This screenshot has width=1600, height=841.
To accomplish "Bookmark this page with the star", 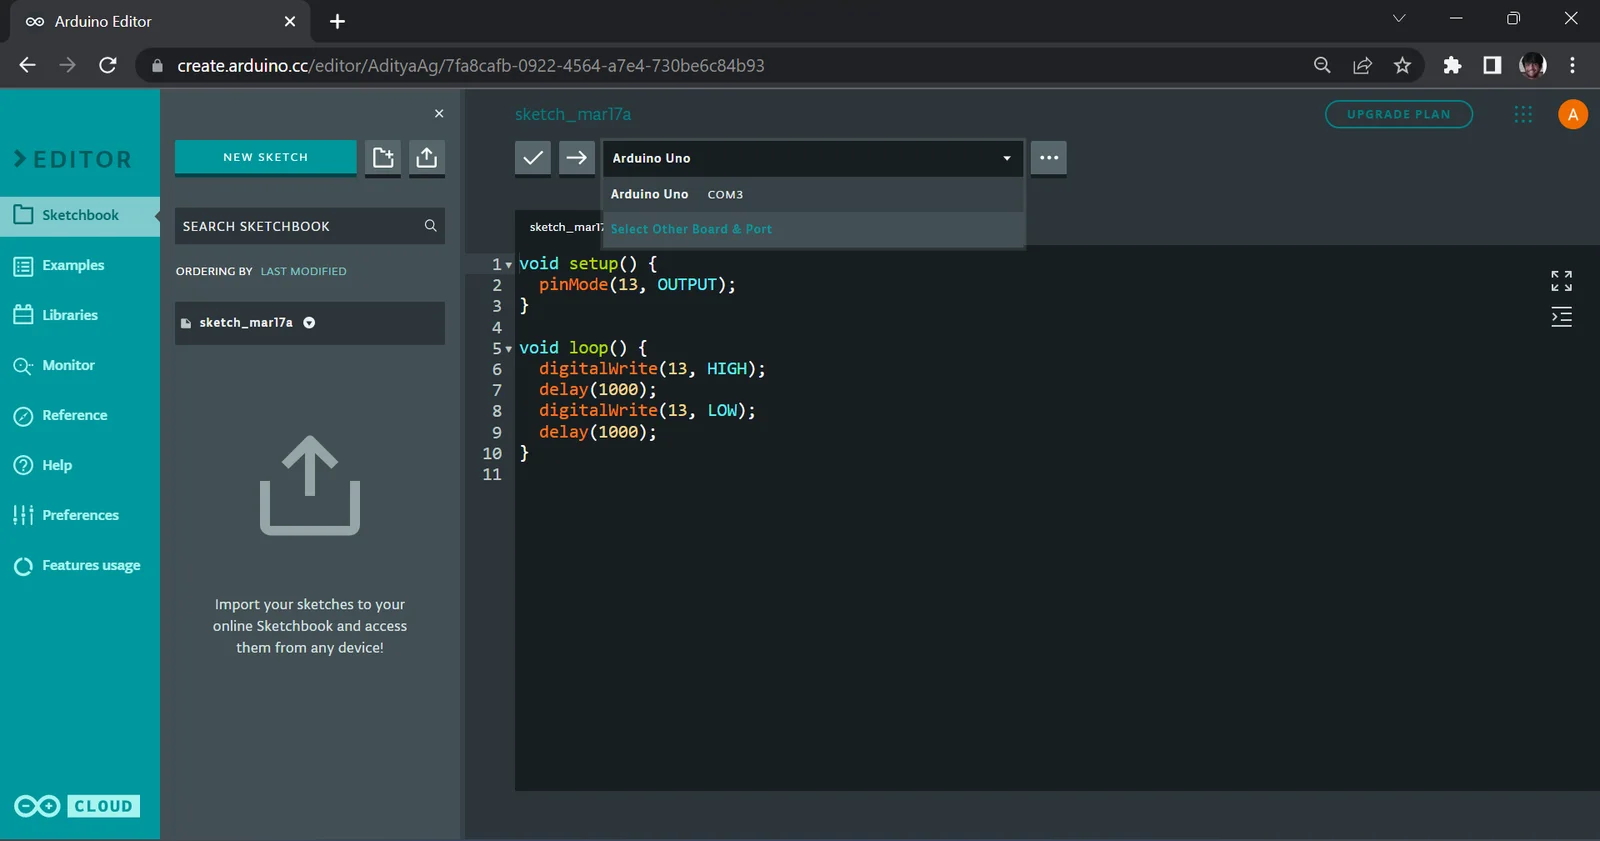I will point(1402,65).
